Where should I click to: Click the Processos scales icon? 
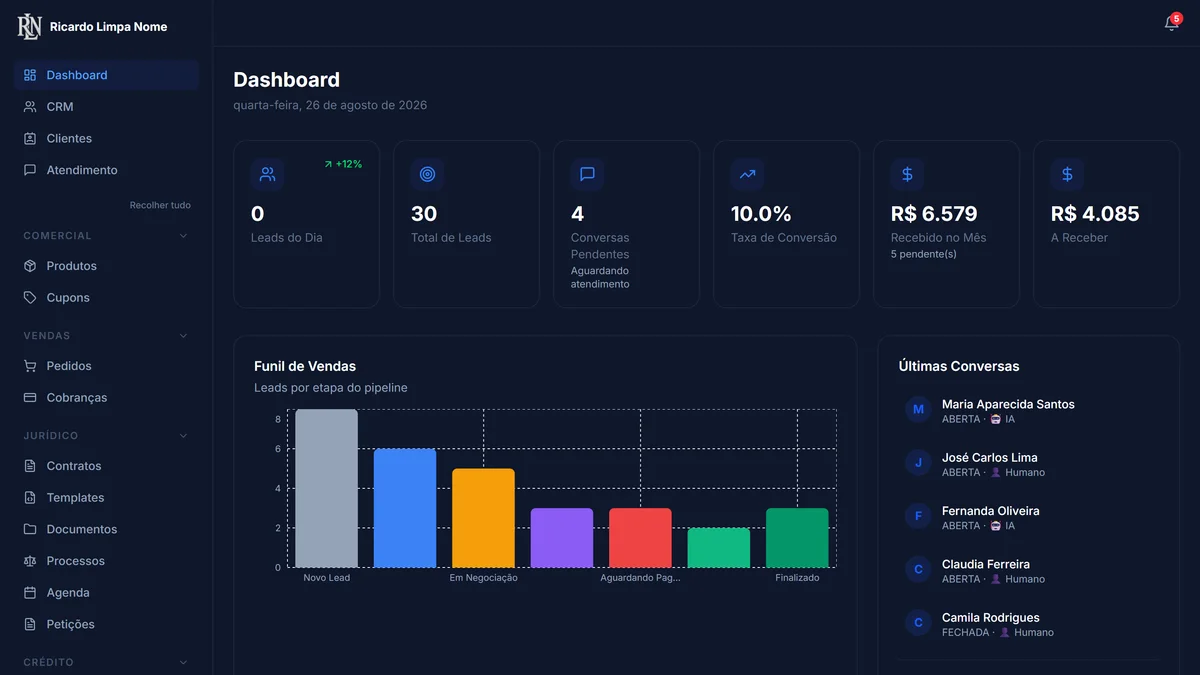(30, 561)
